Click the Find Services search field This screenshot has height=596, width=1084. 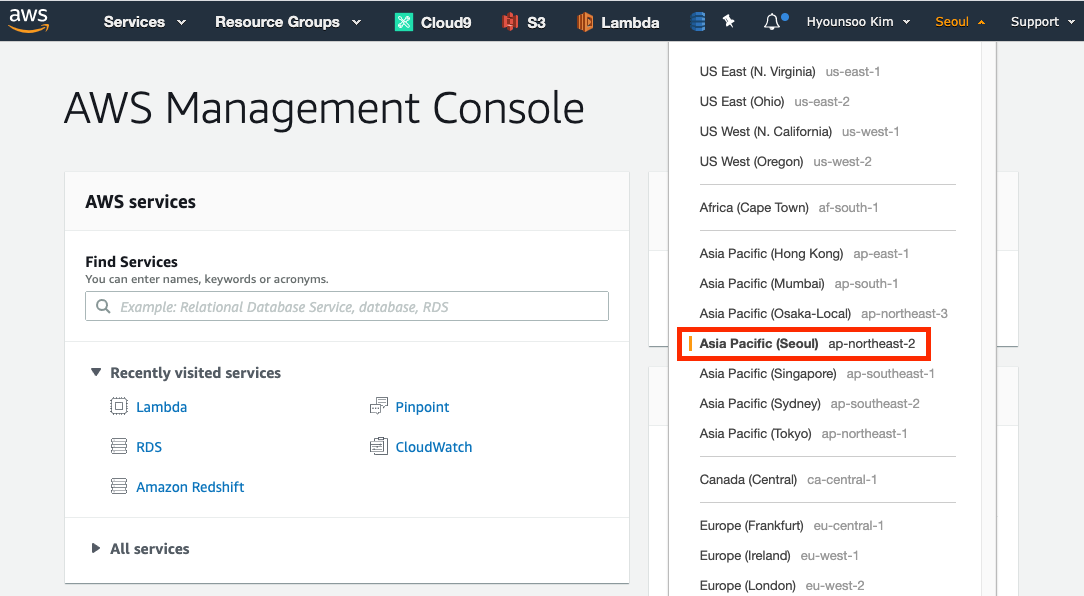click(347, 306)
